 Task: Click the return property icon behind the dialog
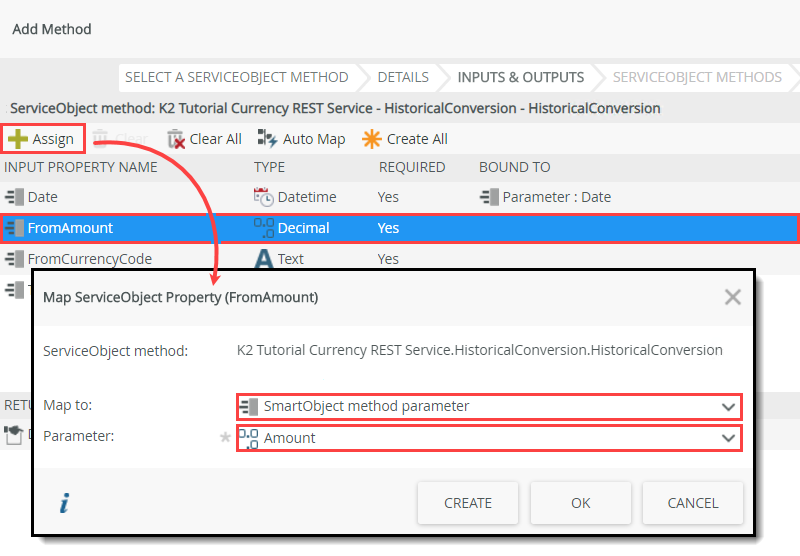coord(14,435)
